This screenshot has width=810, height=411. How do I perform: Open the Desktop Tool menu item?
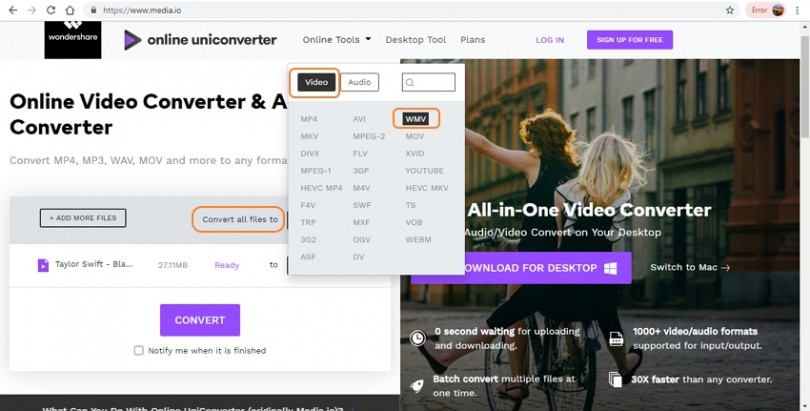coord(415,39)
